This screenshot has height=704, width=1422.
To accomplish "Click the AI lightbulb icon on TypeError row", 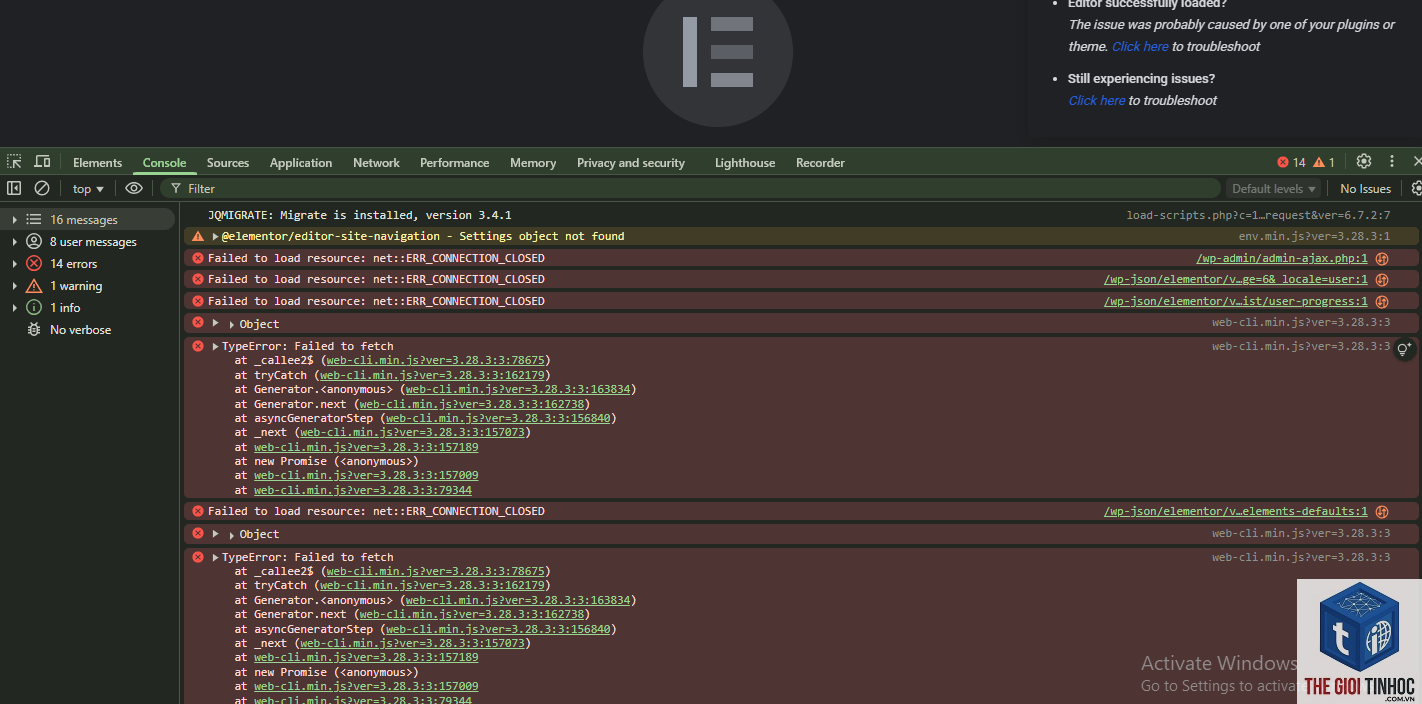I will click(1405, 349).
